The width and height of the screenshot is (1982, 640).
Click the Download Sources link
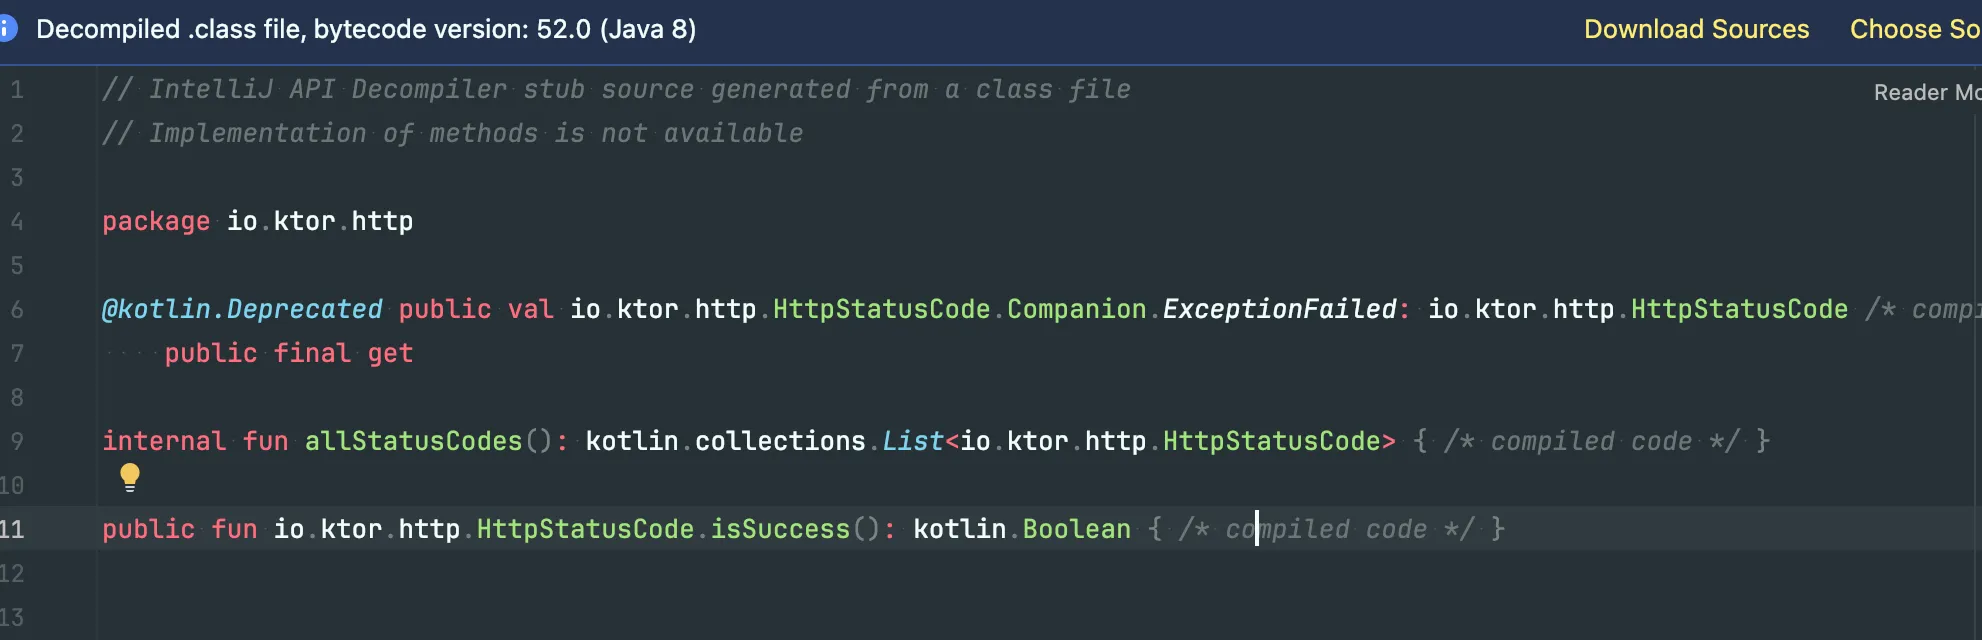coord(1696,29)
